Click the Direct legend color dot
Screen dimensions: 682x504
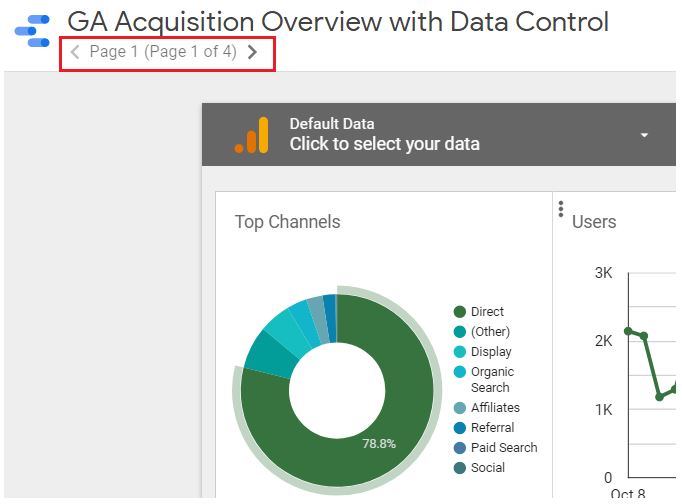[x=460, y=312]
